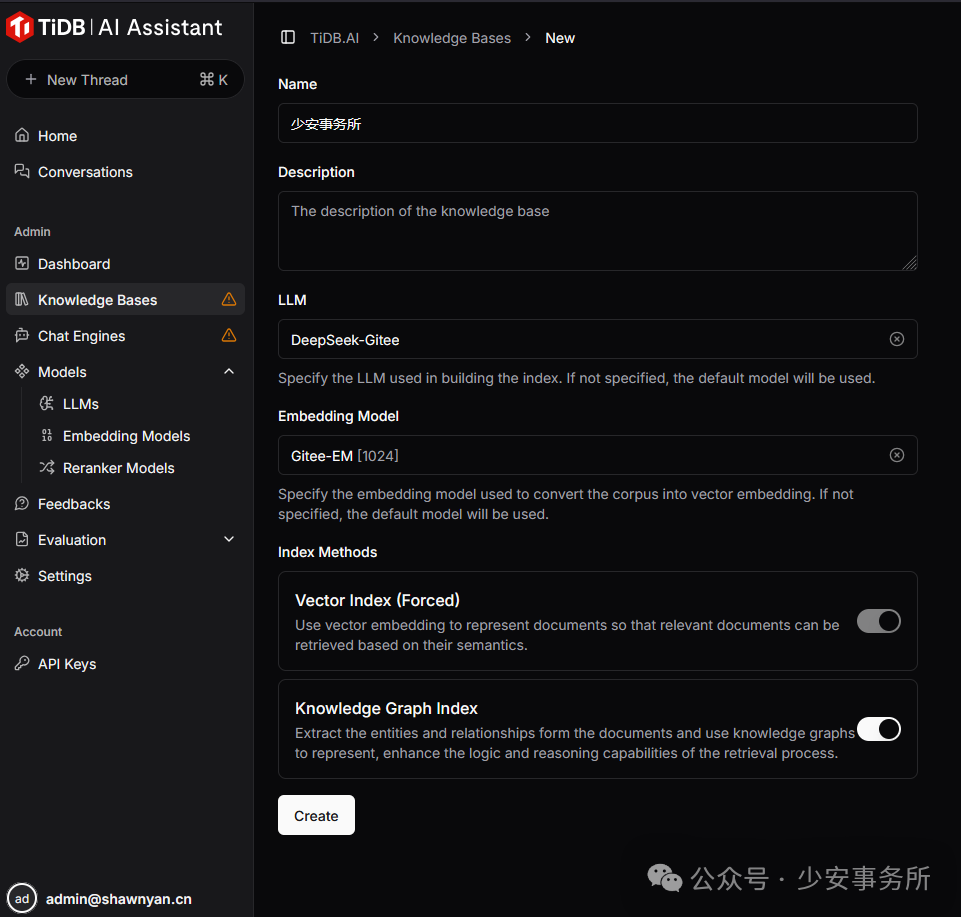Open Settings in sidebar
Screen dimensions: 961x917
pos(125,576)
